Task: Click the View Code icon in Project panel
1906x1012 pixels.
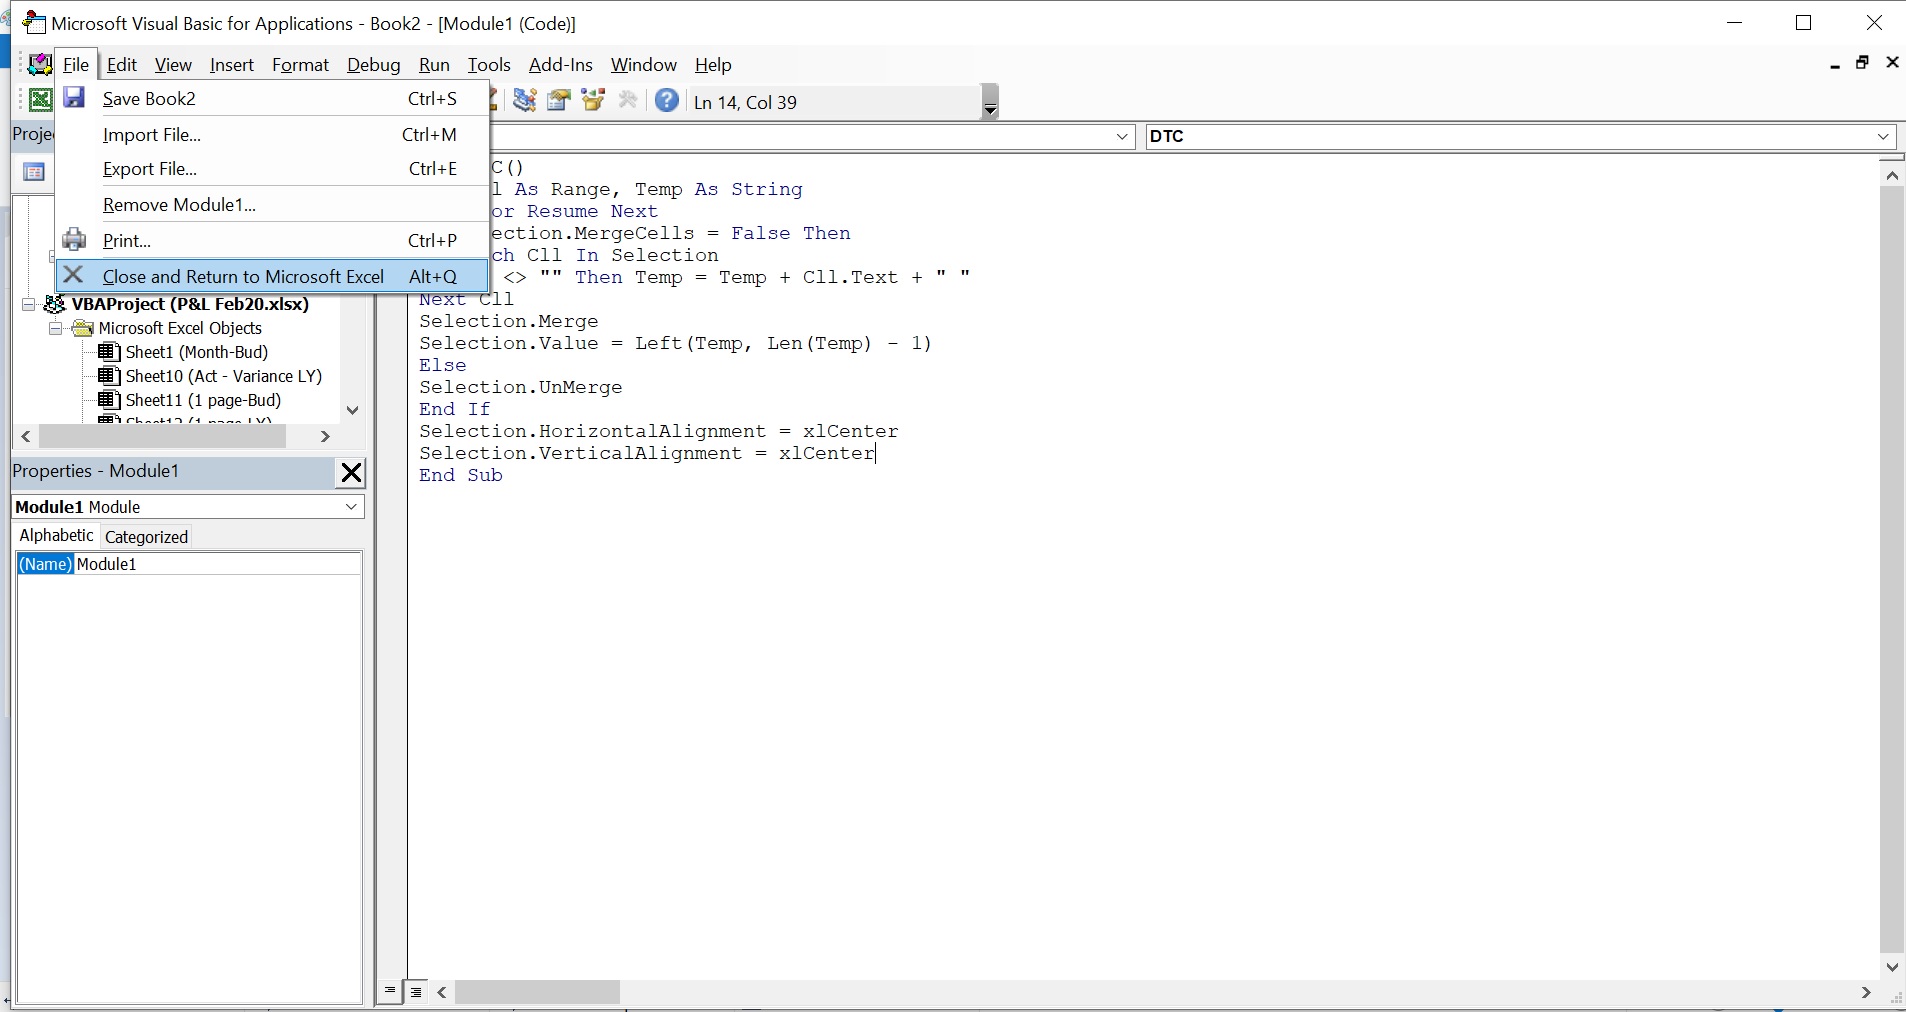Action: [34, 172]
